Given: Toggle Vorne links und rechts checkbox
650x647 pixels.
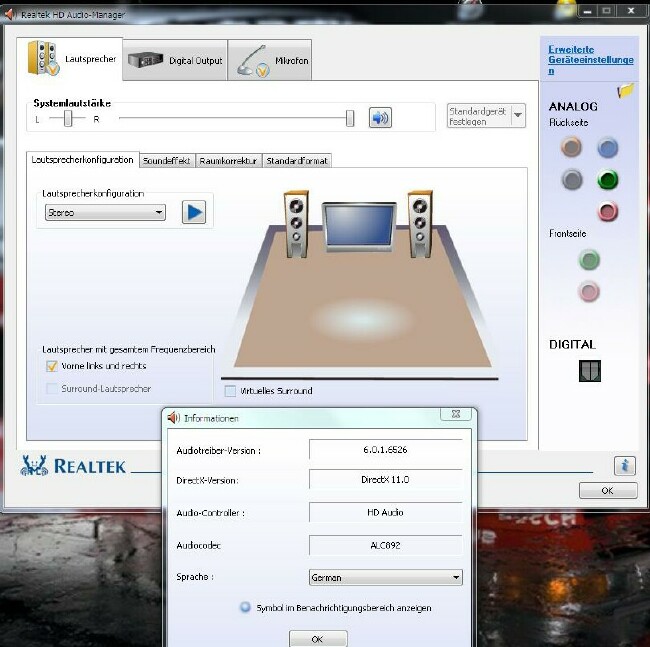Looking at the screenshot, I should 52,366.
